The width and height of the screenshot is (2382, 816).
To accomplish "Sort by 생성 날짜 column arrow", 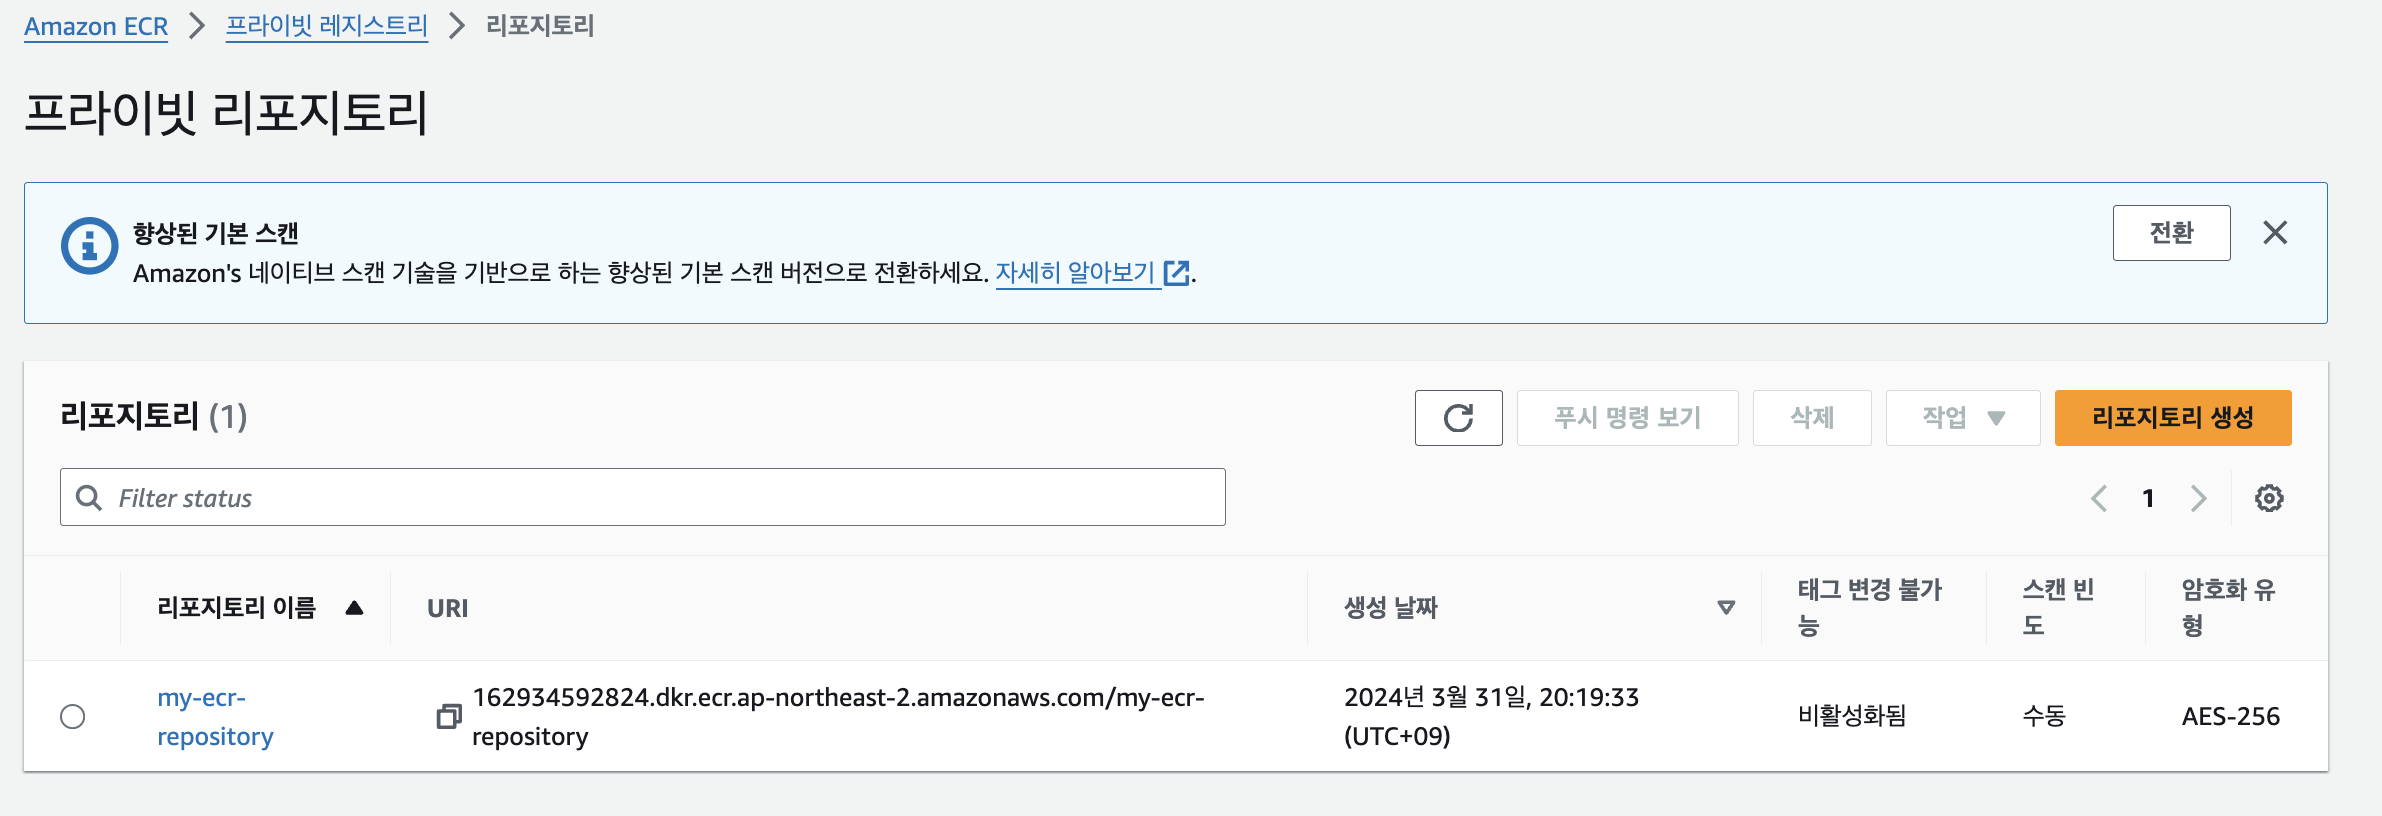I will click(1726, 608).
